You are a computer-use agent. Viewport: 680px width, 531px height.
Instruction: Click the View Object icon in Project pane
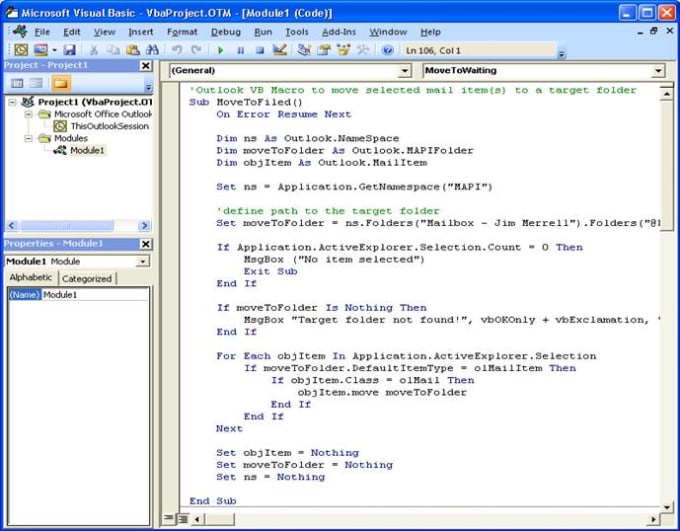click(37, 83)
